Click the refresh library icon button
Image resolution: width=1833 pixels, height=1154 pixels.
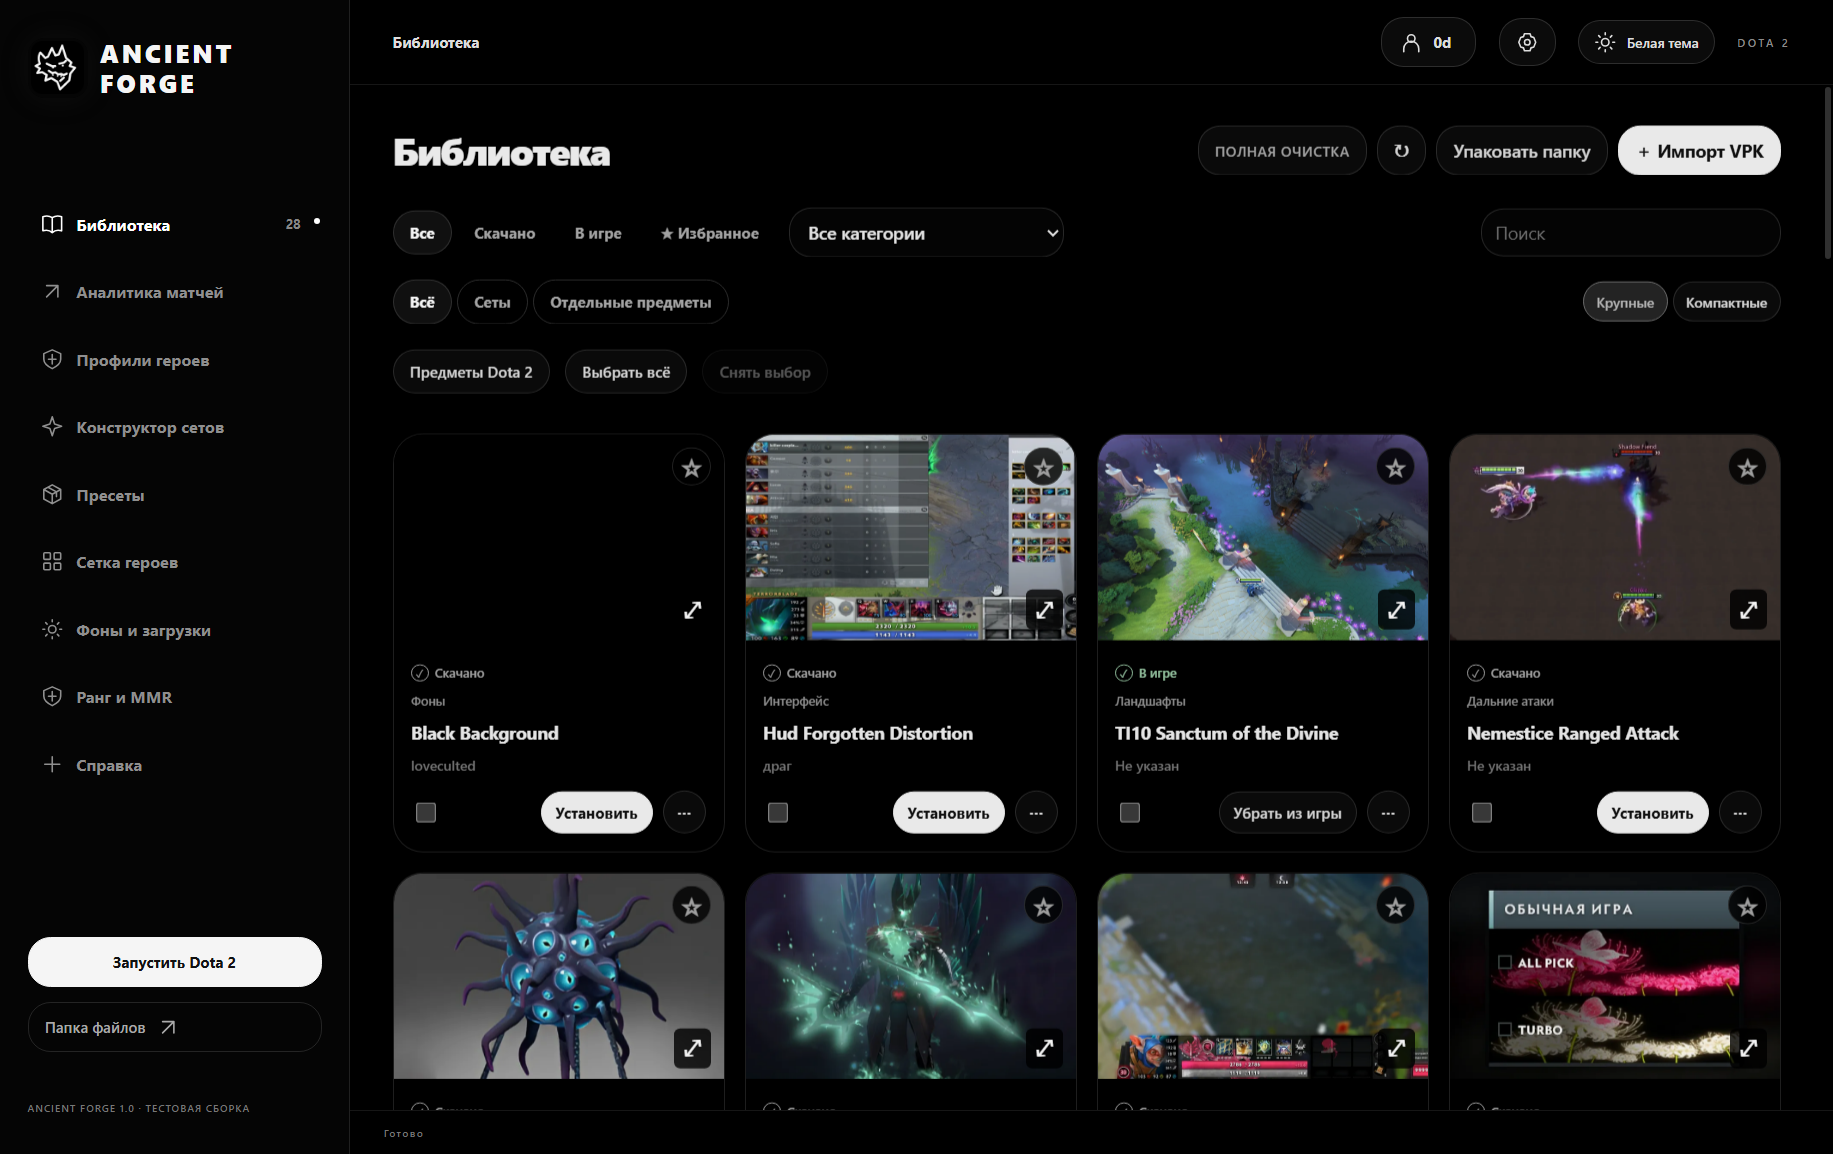pyautogui.click(x=1401, y=151)
